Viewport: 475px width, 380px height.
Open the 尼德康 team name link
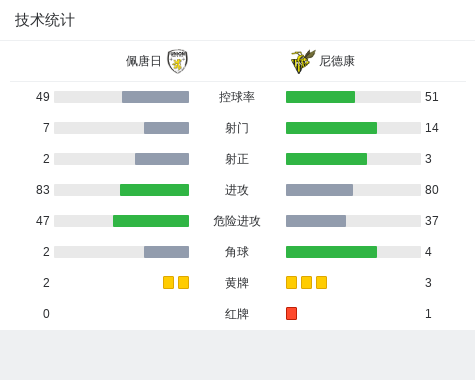pyautogui.click(x=337, y=61)
